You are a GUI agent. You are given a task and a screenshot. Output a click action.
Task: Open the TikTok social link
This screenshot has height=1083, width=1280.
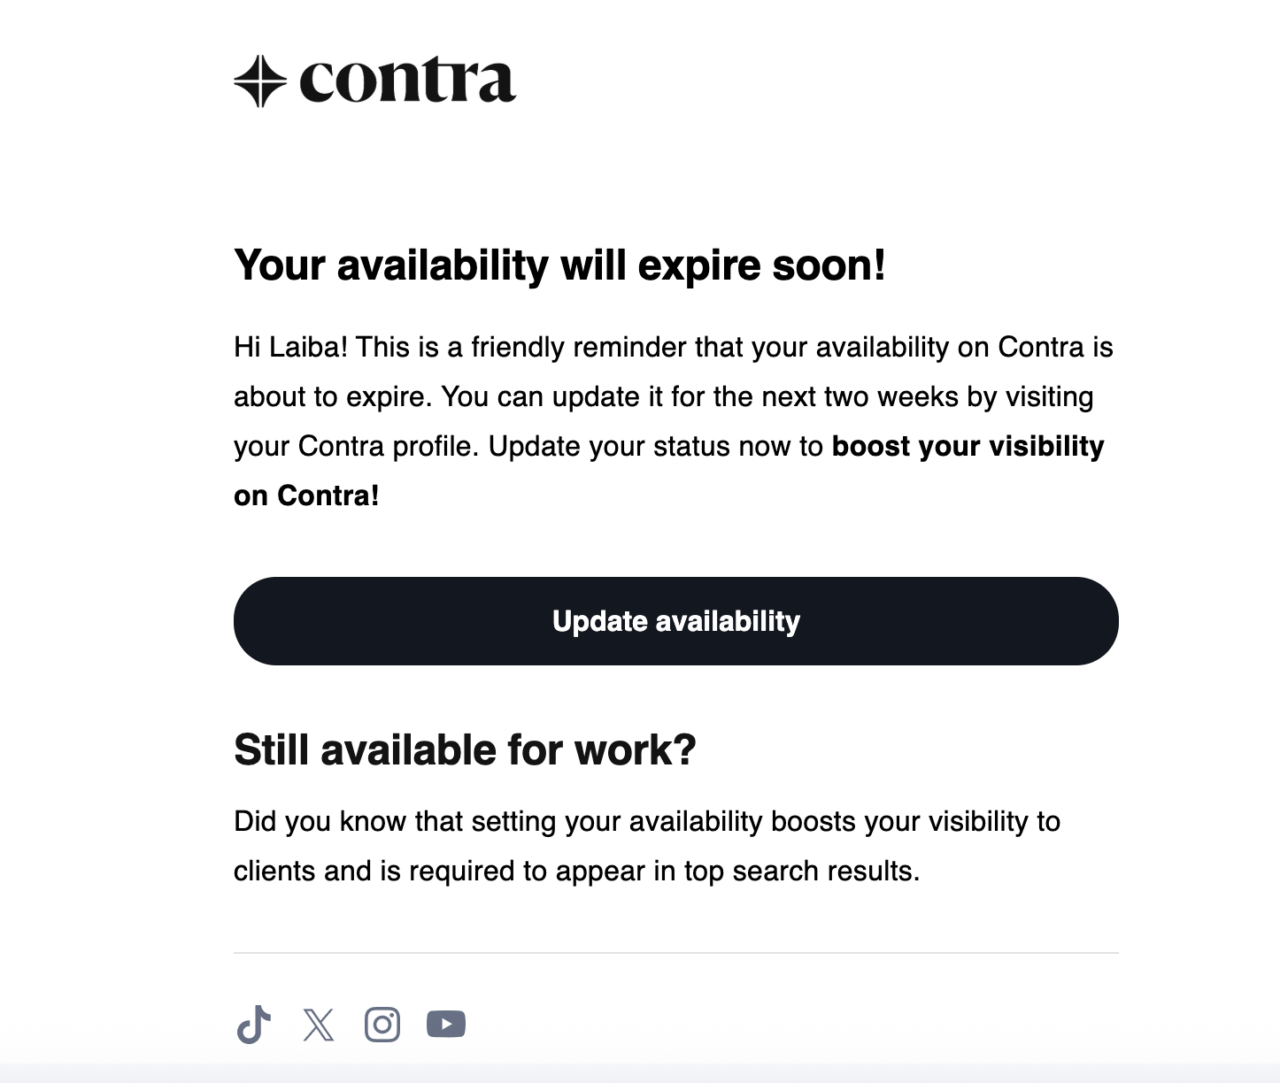coord(254,1025)
